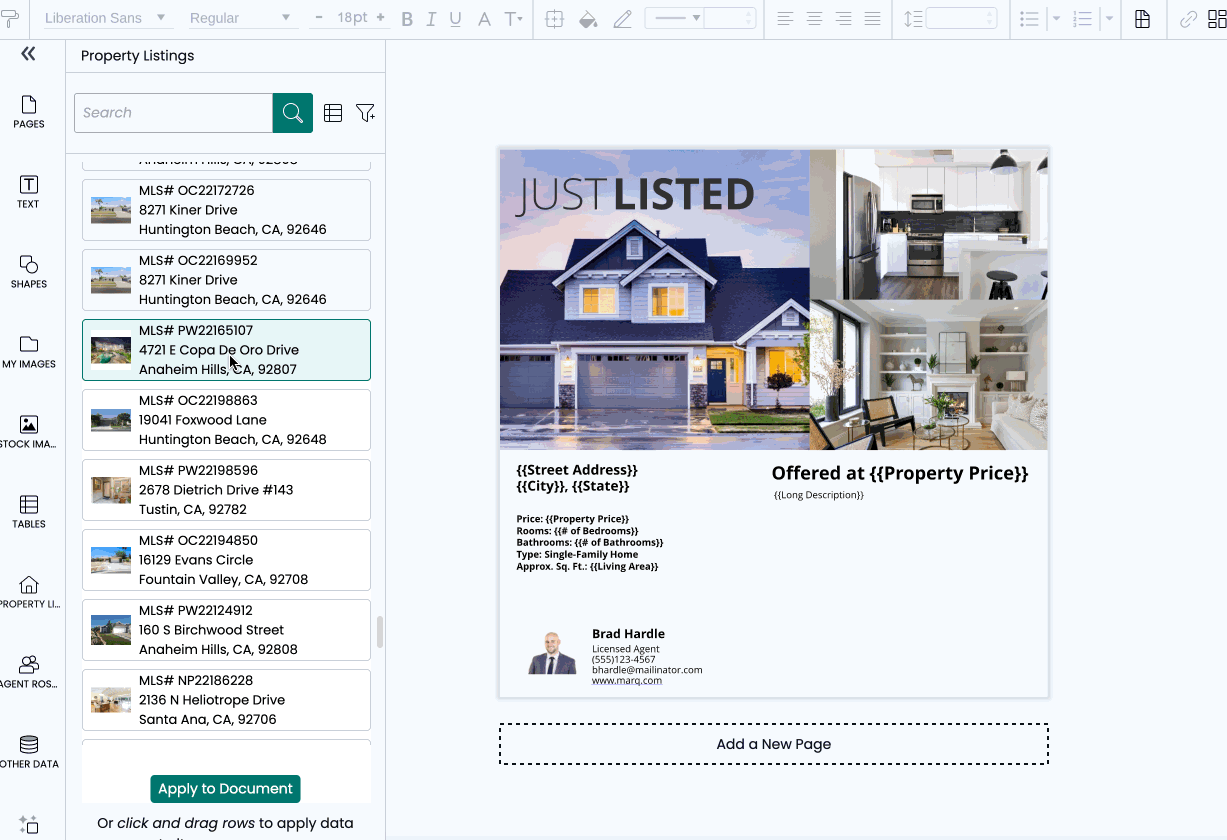
Task: Open the fill color bucket
Action: (588, 19)
